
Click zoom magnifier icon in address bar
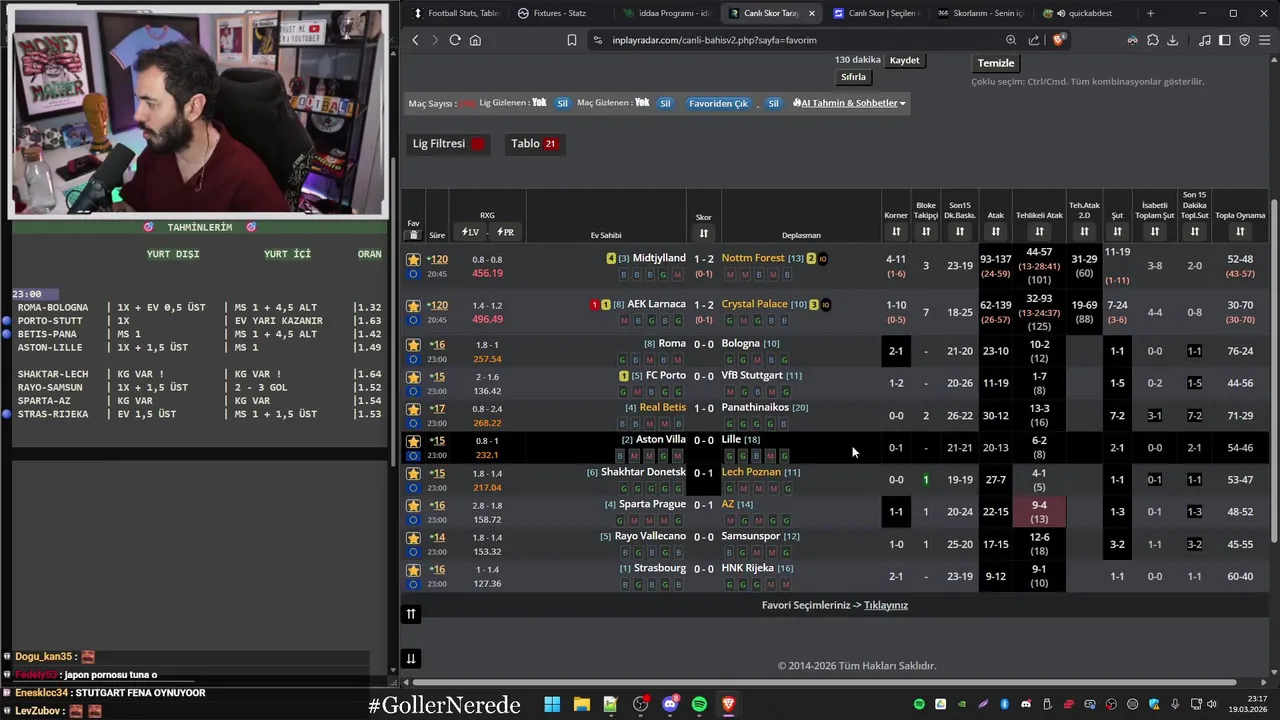(x=1011, y=40)
